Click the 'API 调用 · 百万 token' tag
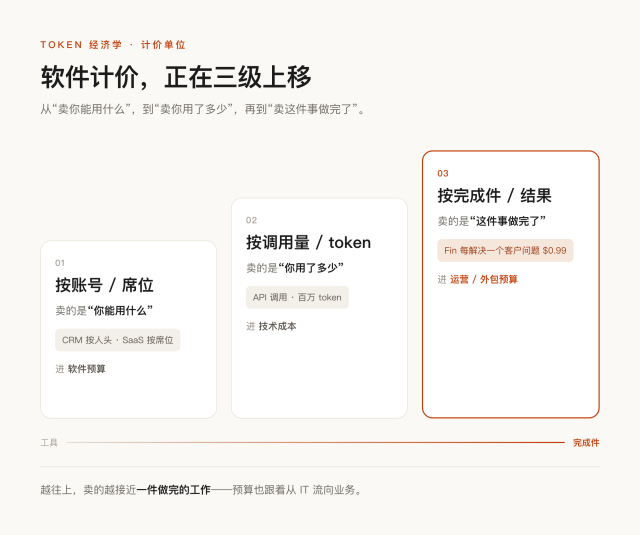640x535 pixels. point(297,297)
